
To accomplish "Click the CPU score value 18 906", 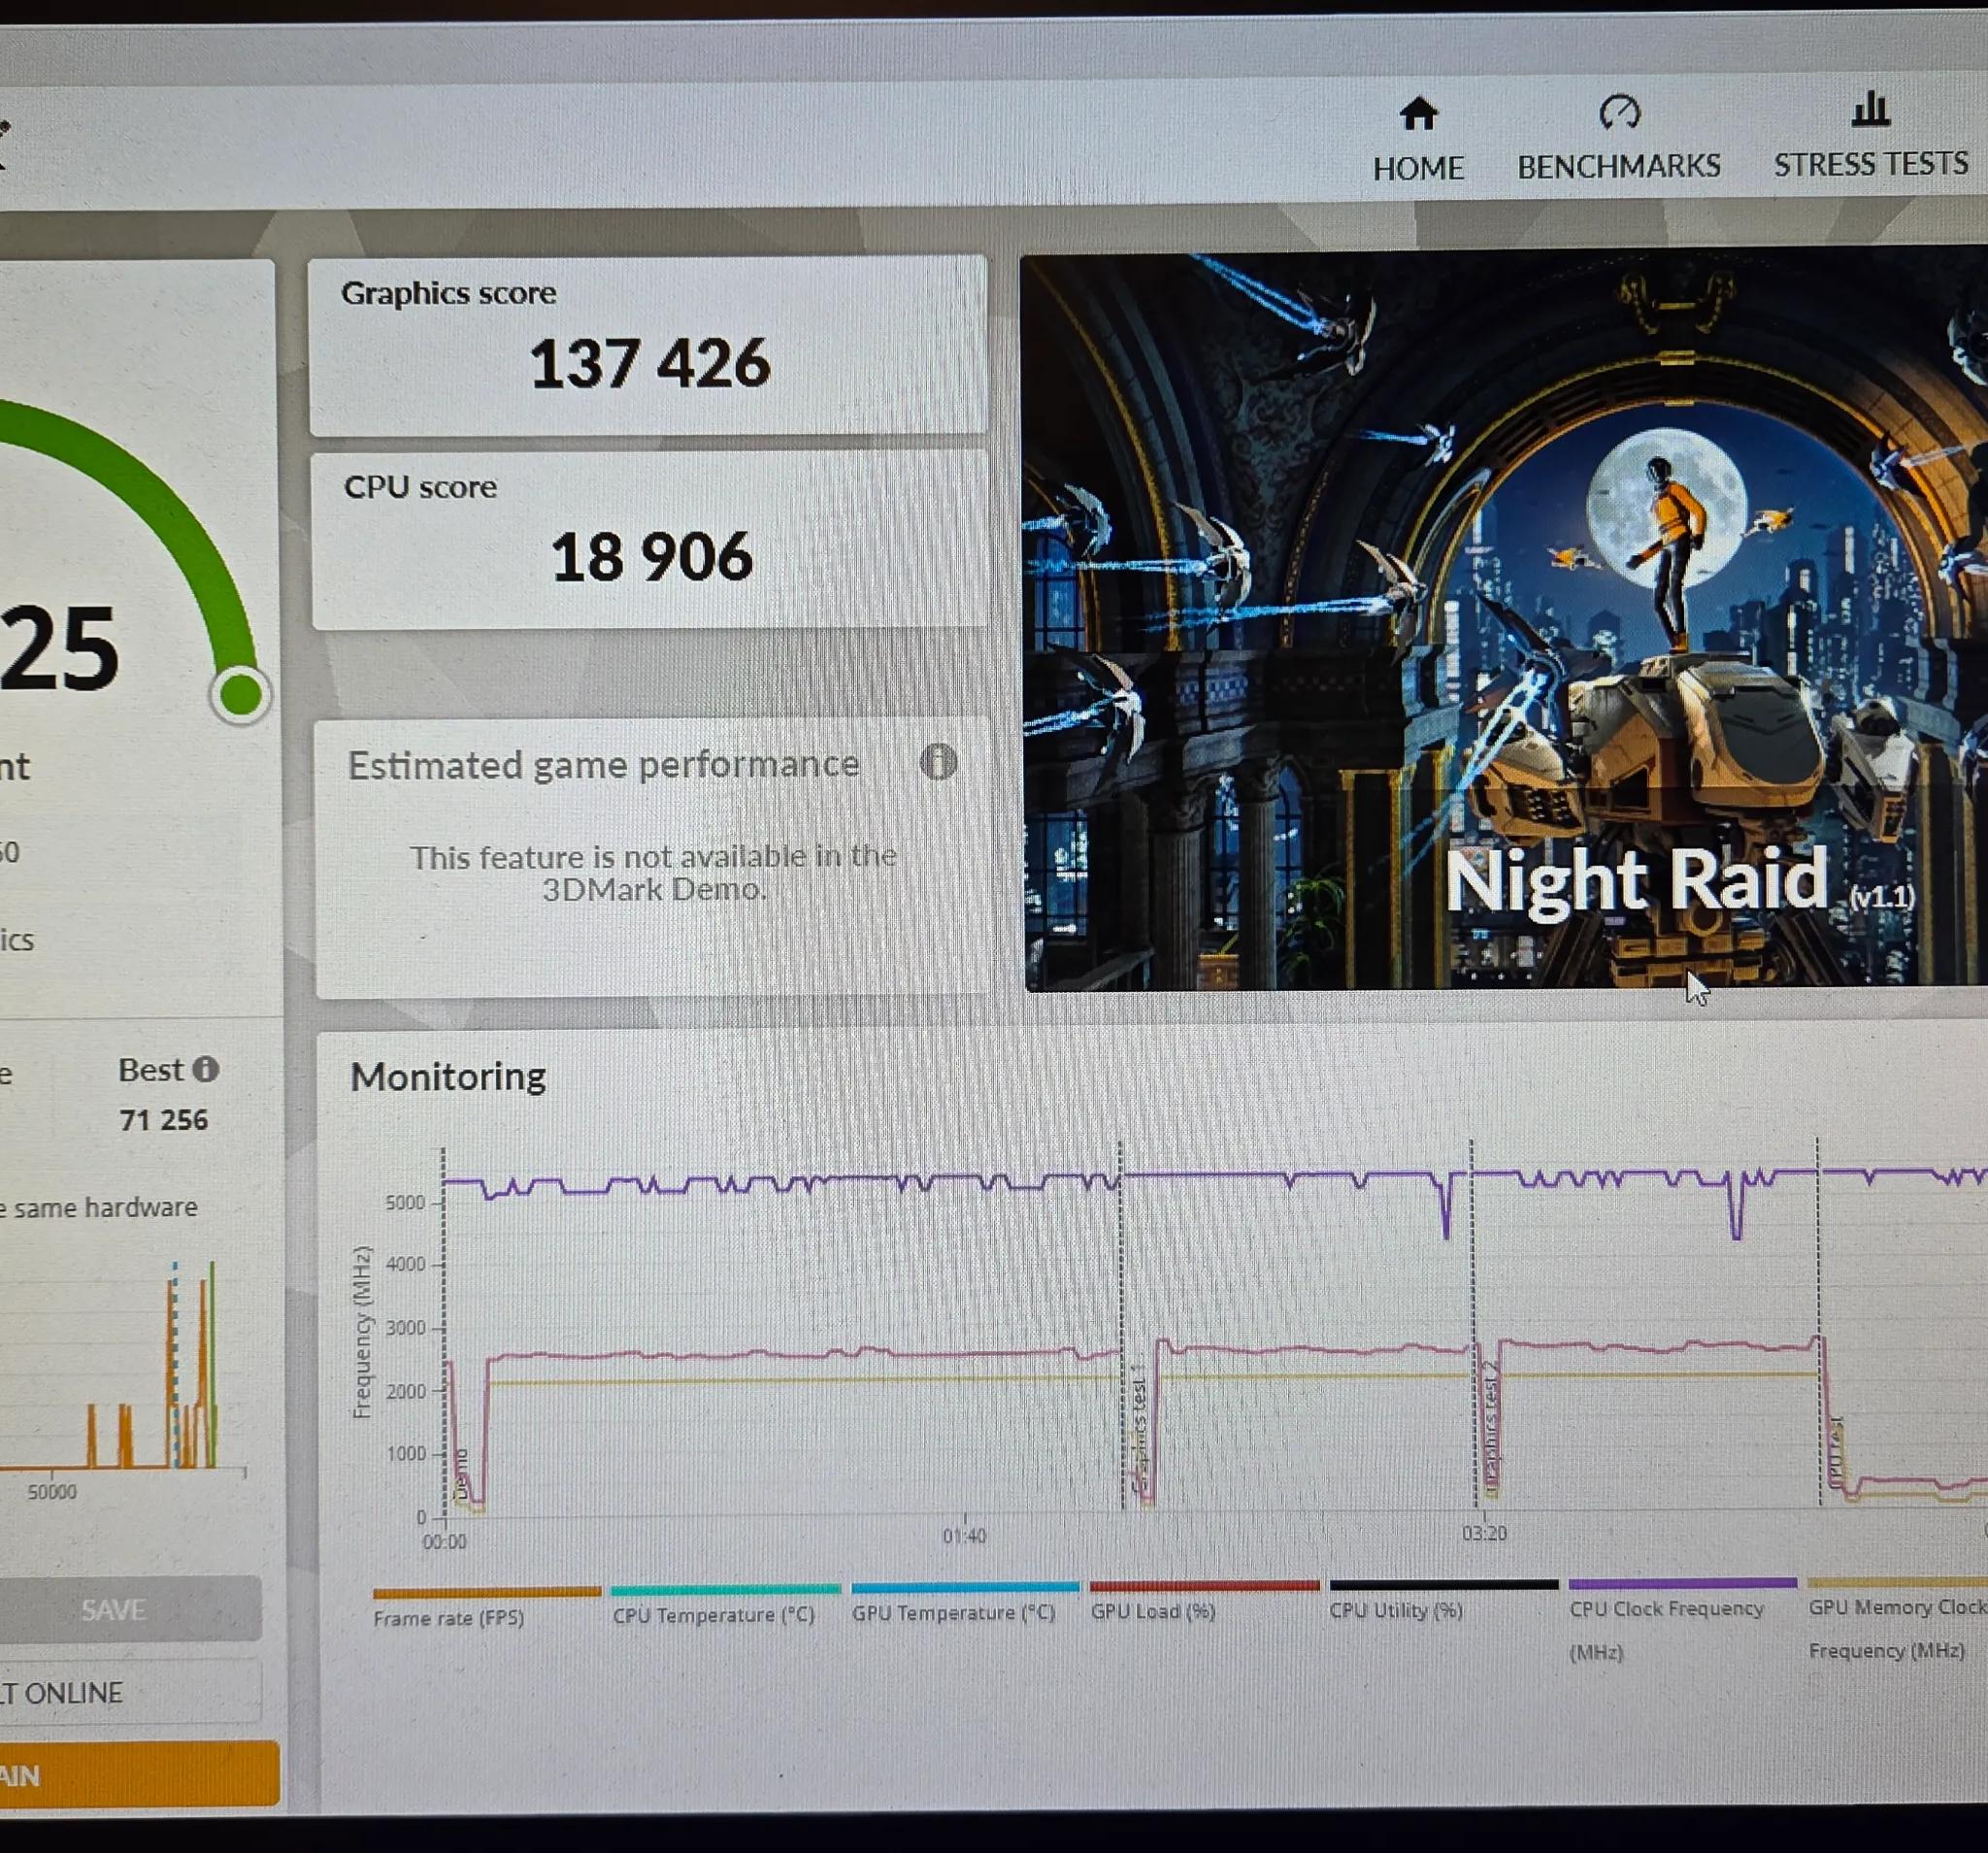I will click(x=652, y=557).
